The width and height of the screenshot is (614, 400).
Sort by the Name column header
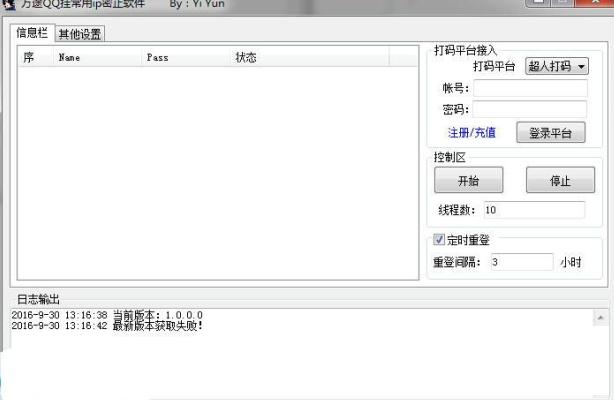tap(97, 57)
